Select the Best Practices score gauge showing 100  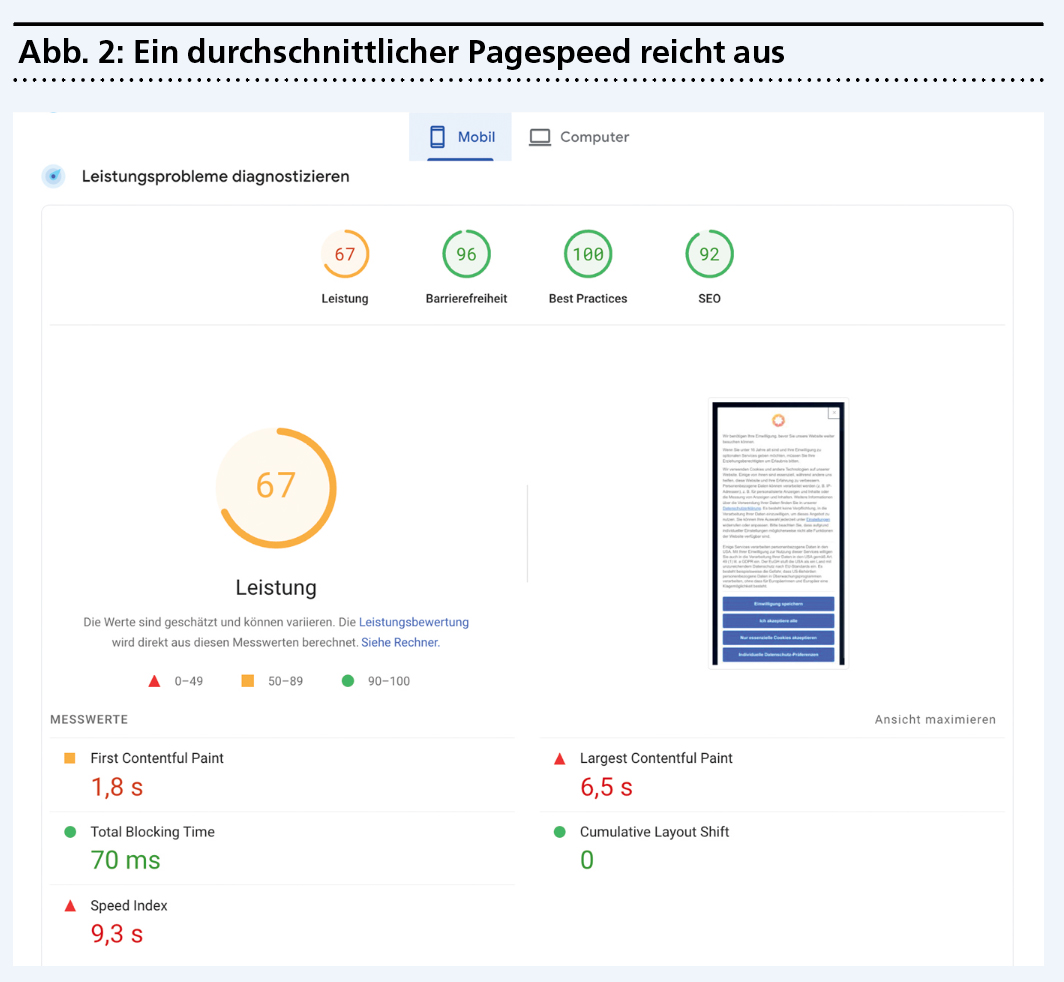(588, 255)
